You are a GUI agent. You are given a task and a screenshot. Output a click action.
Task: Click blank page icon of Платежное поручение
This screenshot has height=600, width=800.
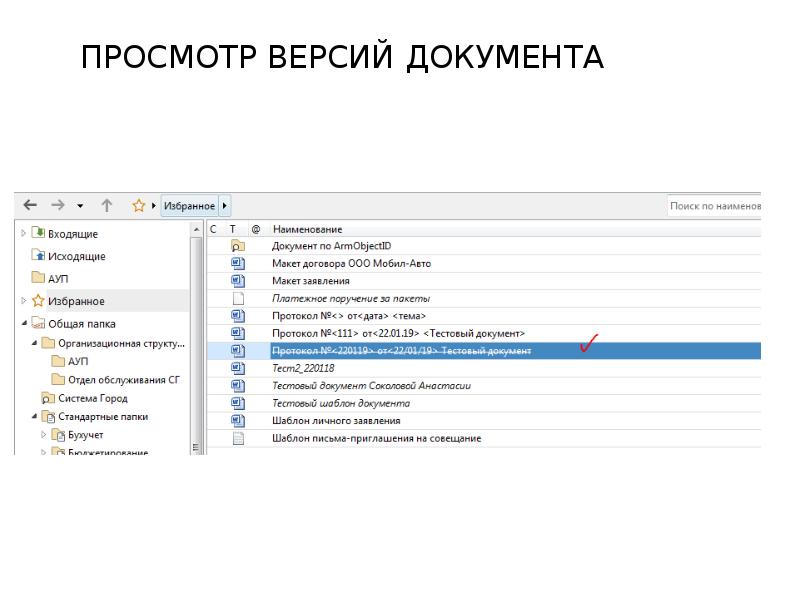[x=238, y=298]
